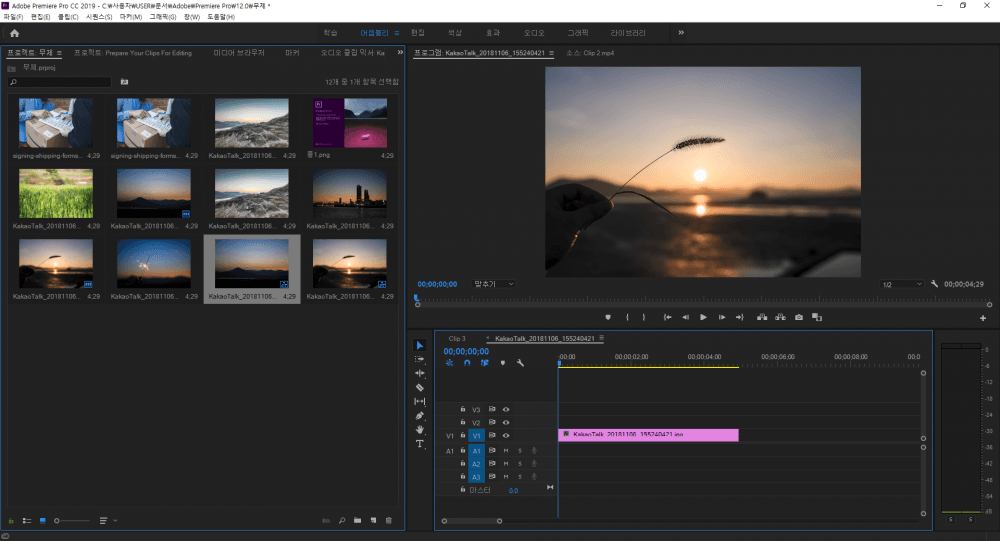Click the Comparison View button
This screenshot has width=1000, height=541.
(x=817, y=317)
